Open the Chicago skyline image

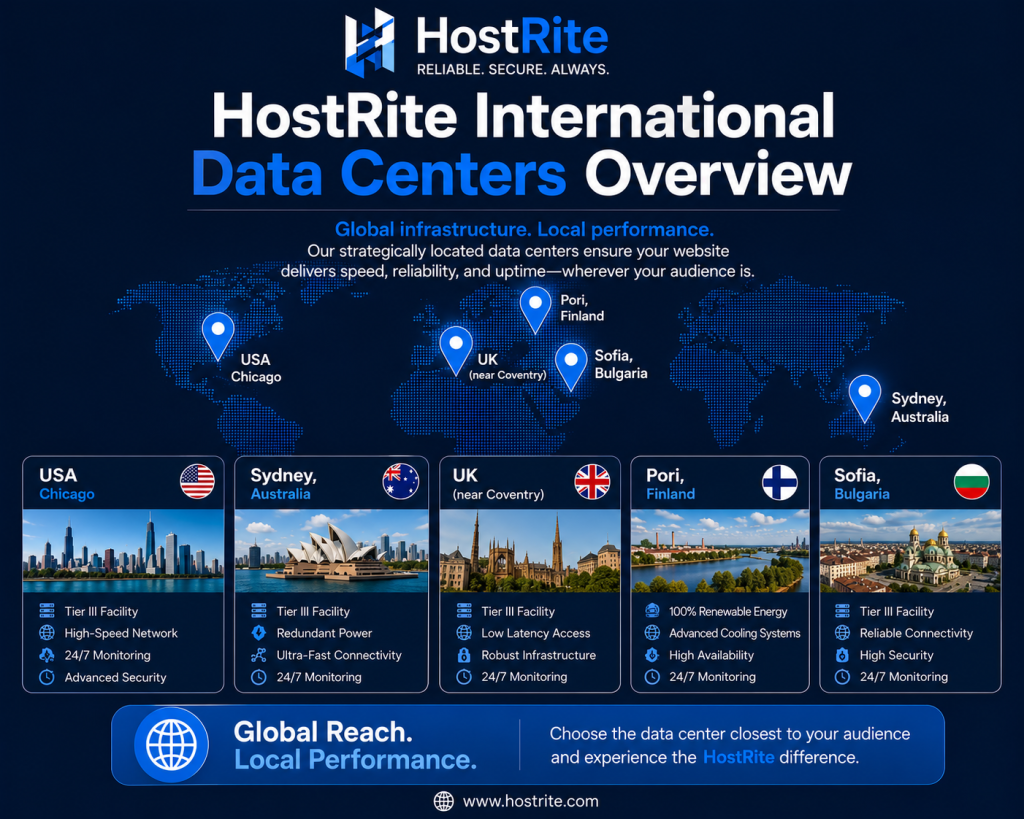point(123,551)
